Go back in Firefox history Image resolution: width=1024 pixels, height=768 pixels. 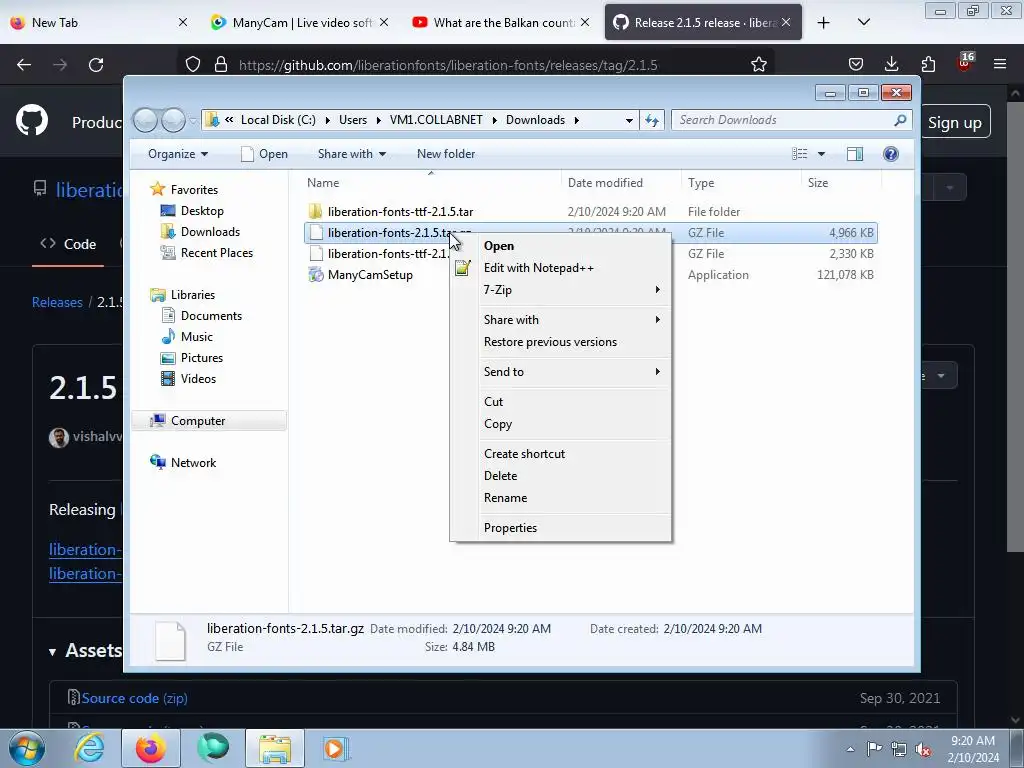click(24, 65)
